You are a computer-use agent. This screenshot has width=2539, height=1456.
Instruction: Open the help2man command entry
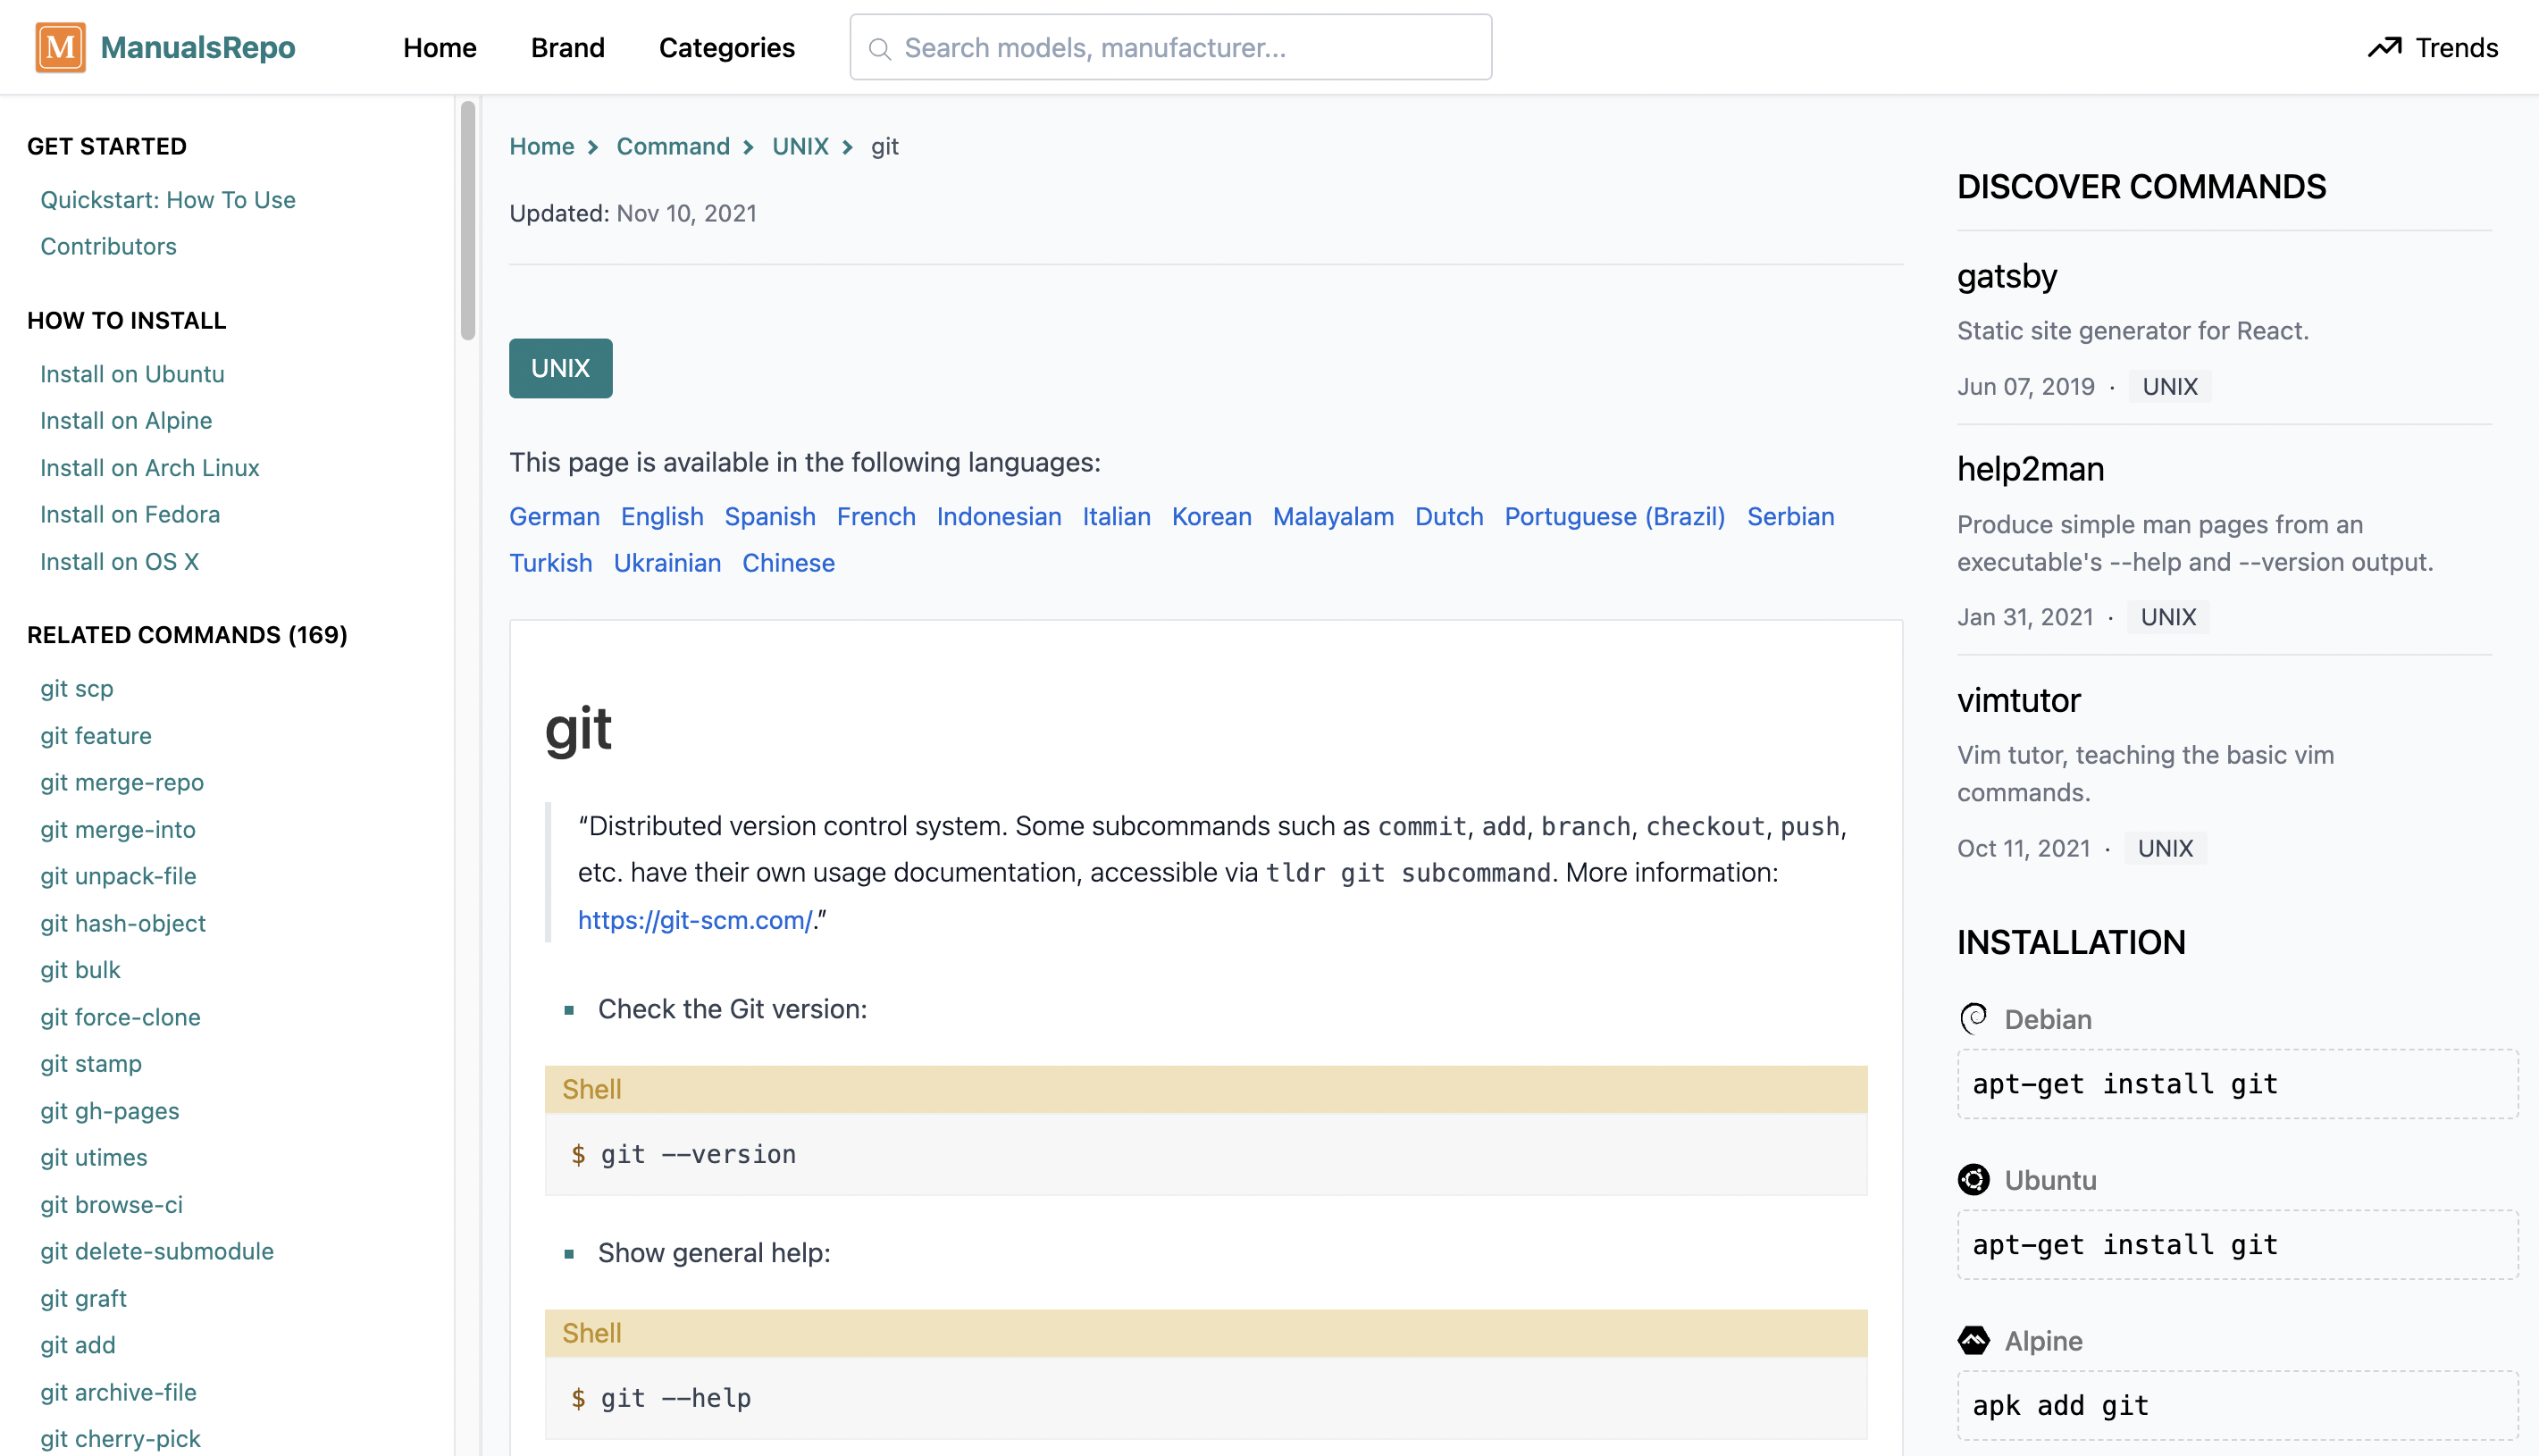[2030, 469]
